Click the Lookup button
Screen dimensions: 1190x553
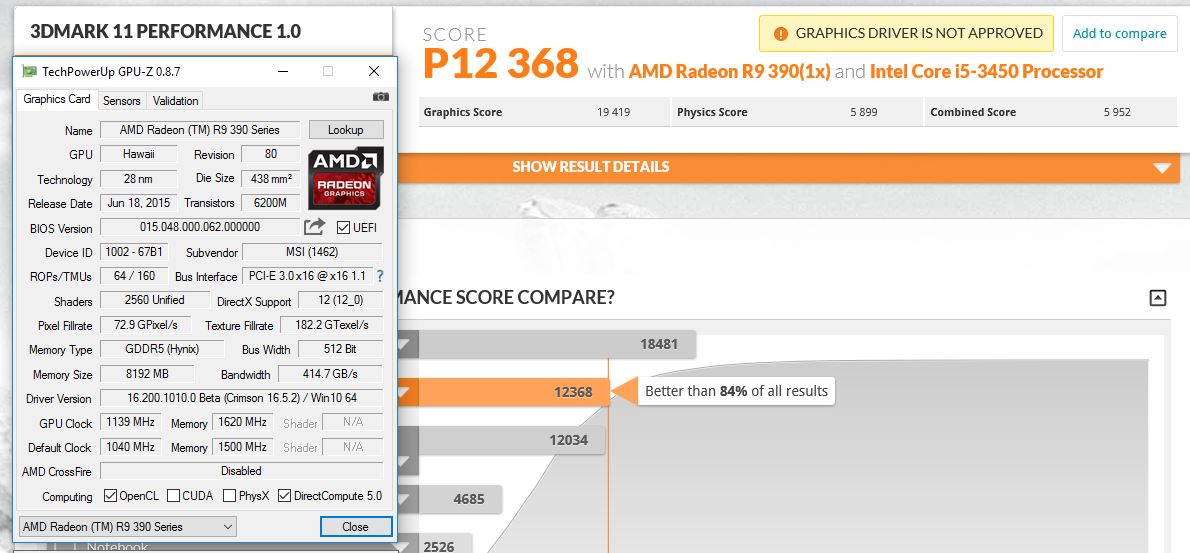[345, 130]
